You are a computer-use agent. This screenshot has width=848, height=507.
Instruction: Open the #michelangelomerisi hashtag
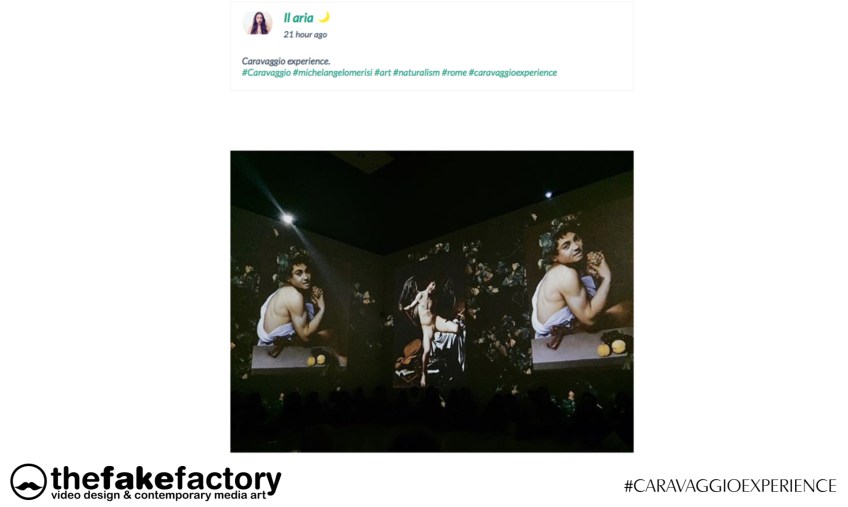pos(333,73)
